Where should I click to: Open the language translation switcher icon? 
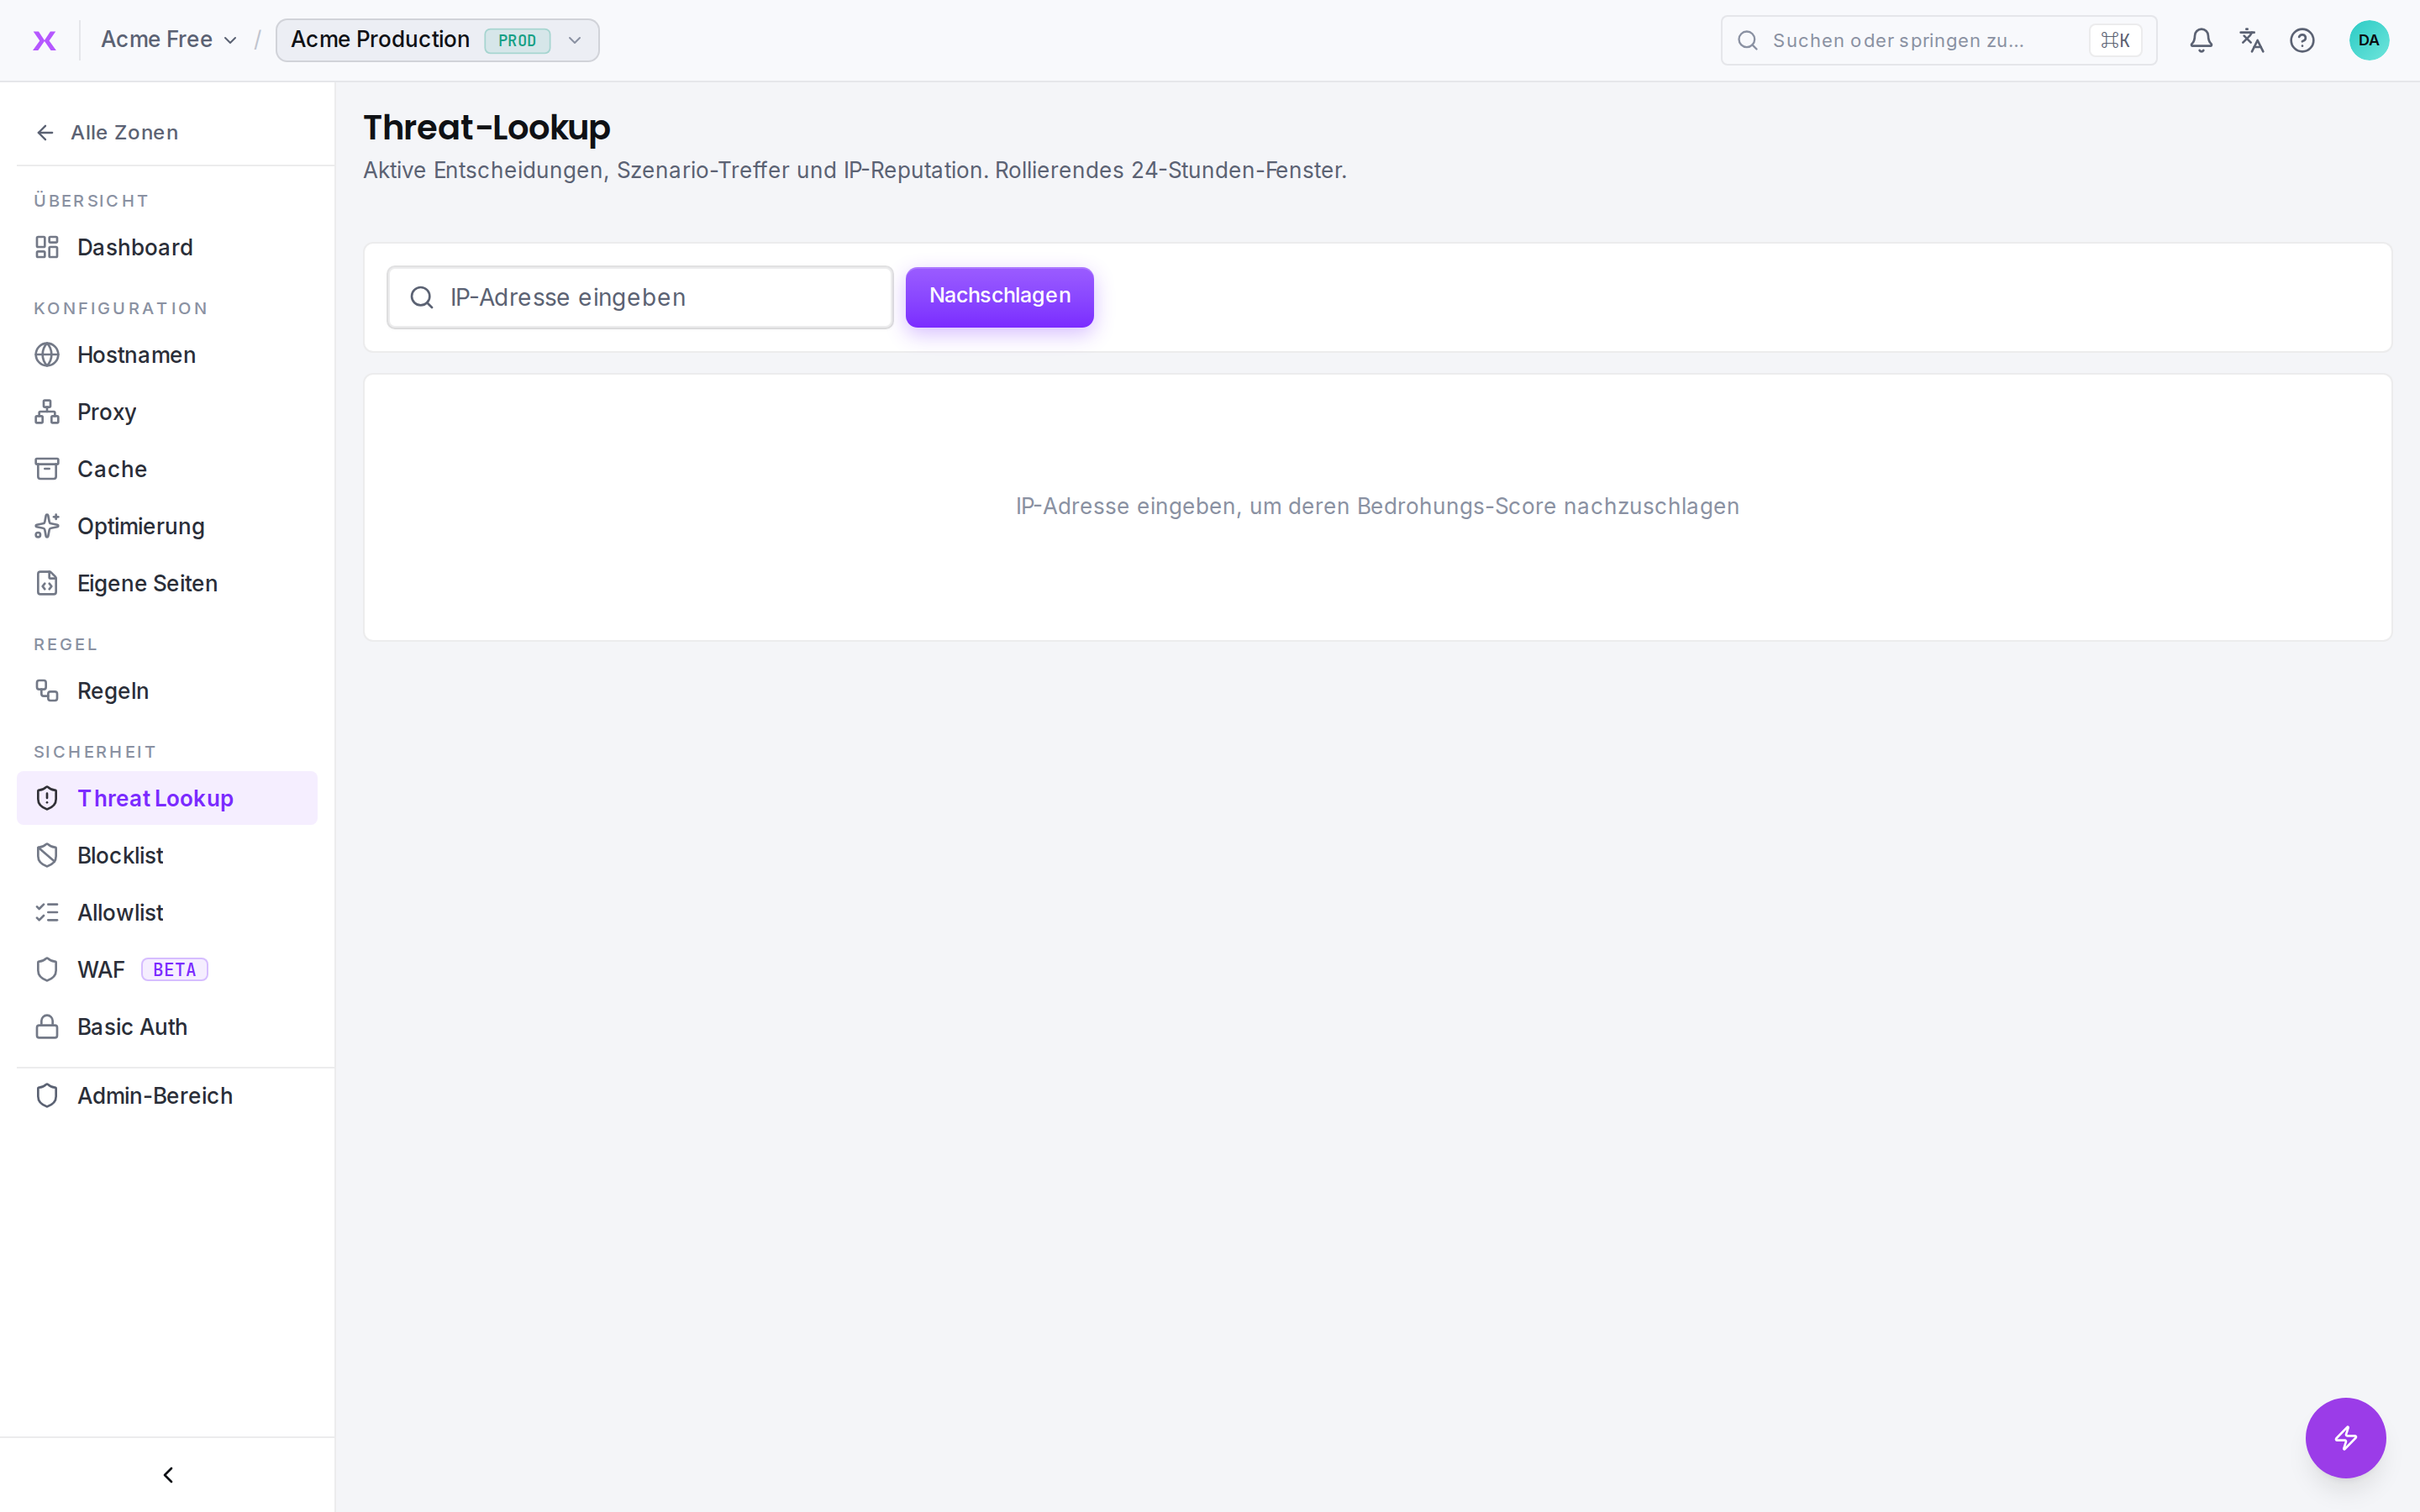[x=2252, y=40]
